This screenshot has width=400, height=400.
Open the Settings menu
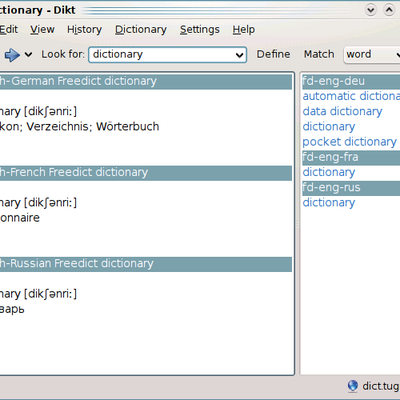pyautogui.click(x=200, y=30)
